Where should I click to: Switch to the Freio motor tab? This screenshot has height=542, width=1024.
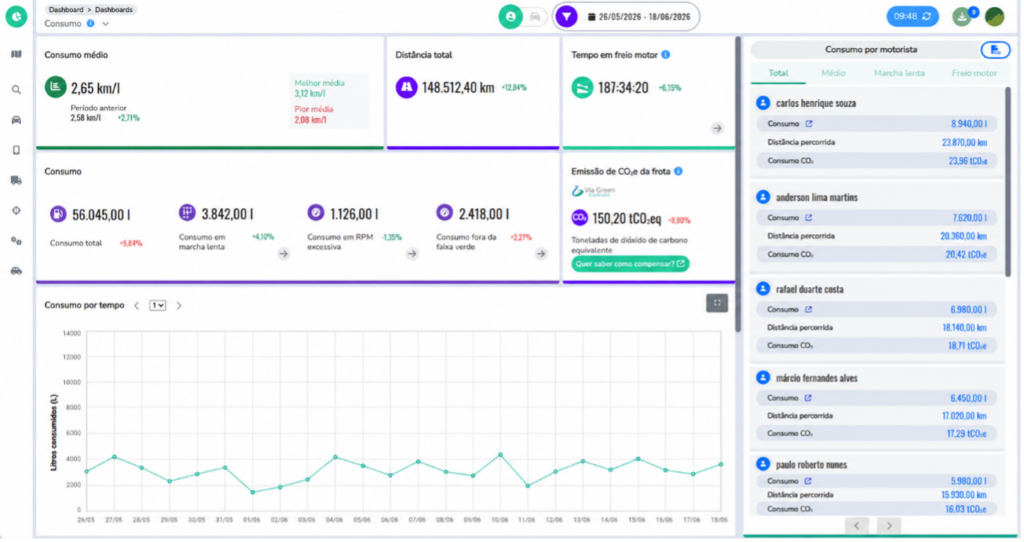point(974,73)
